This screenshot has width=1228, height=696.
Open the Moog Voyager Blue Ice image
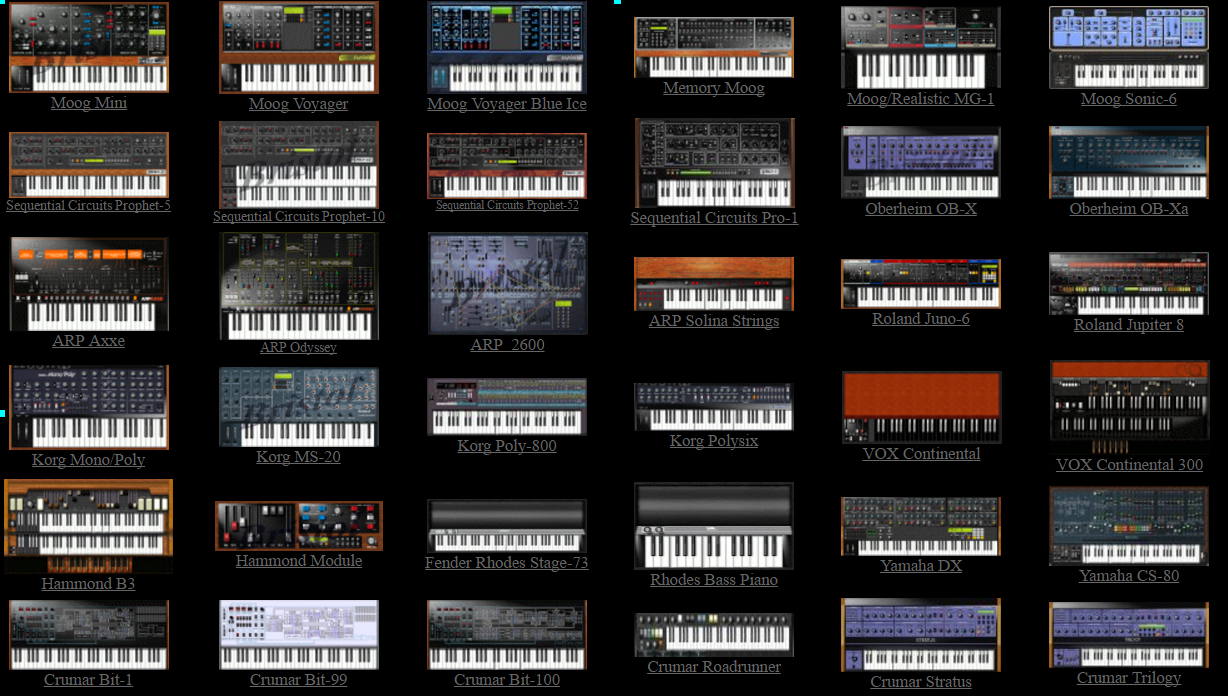pos(506,47)
